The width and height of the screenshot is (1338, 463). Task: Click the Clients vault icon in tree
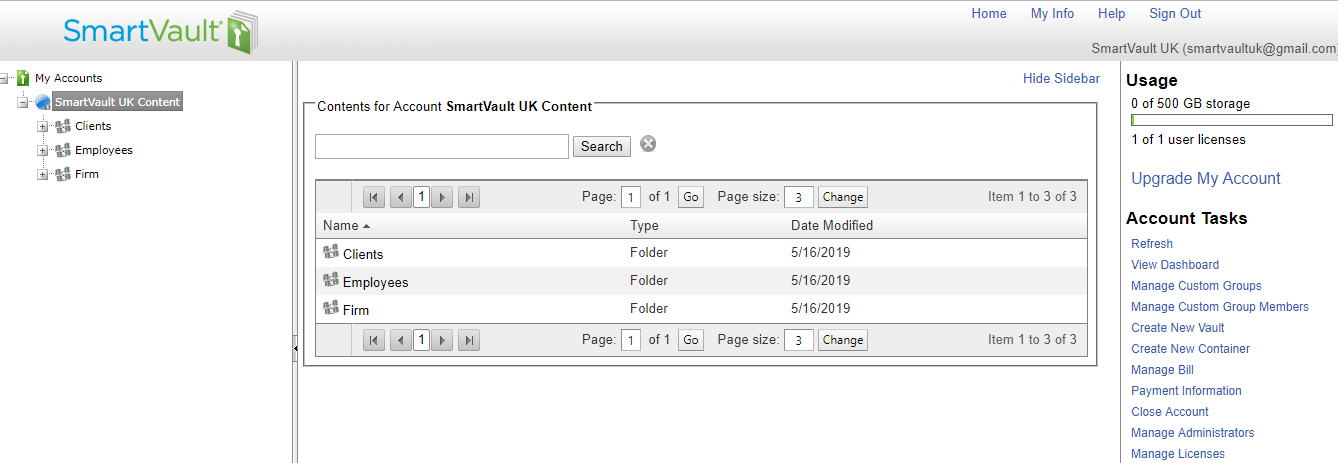click(62, 126)
